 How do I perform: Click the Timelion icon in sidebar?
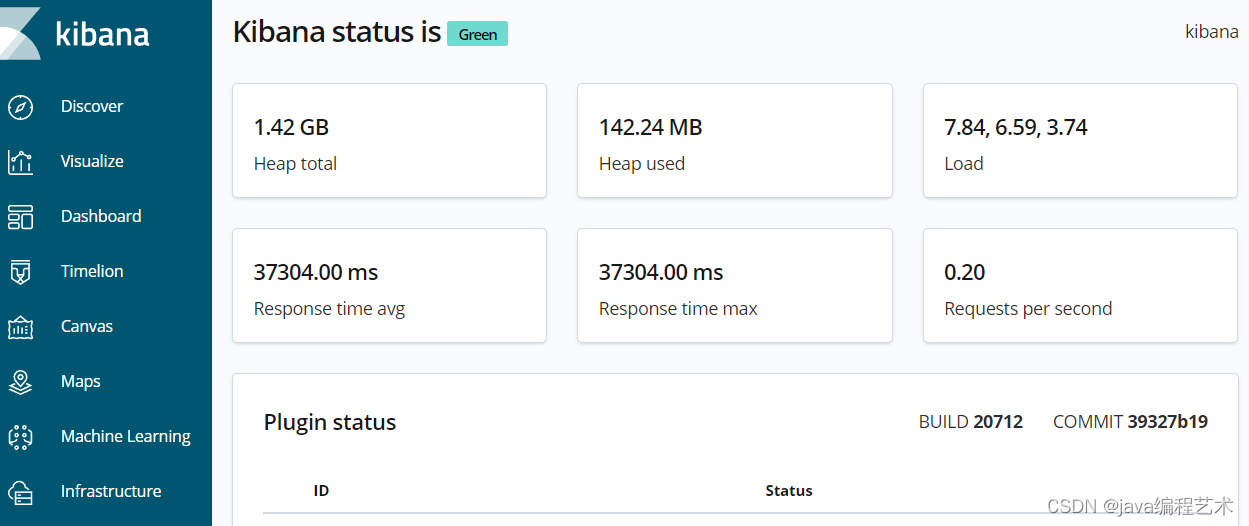(x=20, y=272)
